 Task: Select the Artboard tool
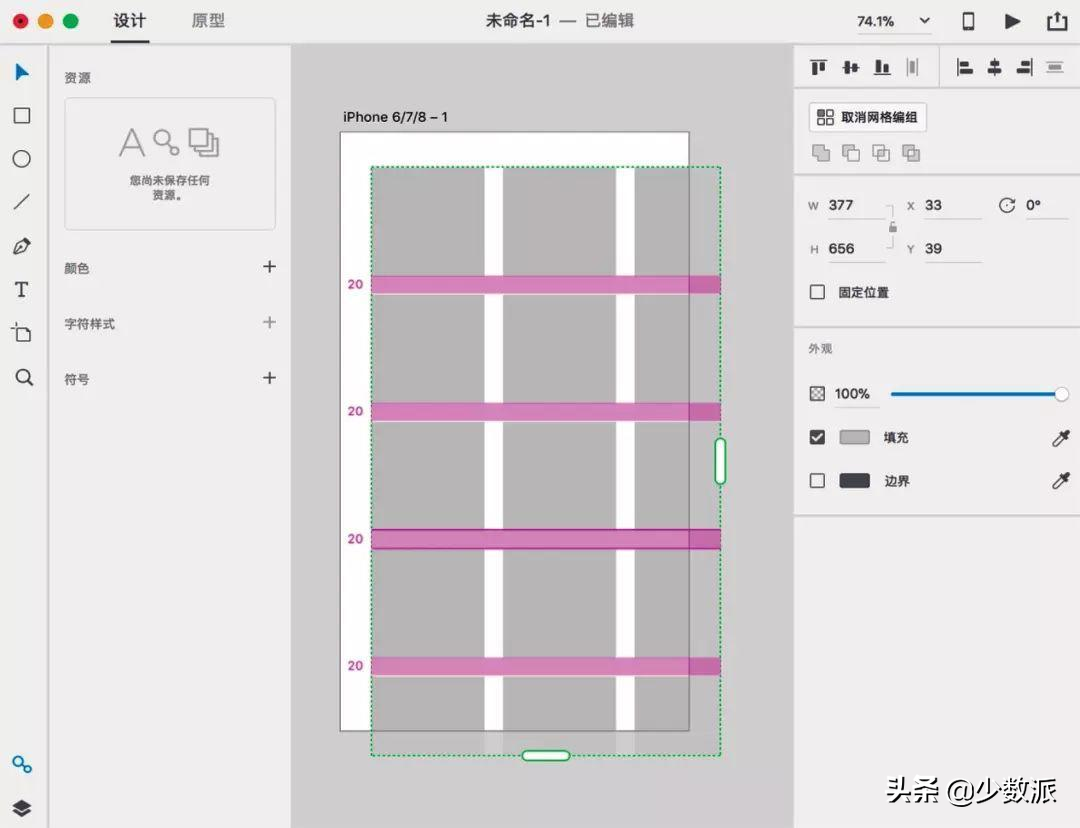[22, 333]
